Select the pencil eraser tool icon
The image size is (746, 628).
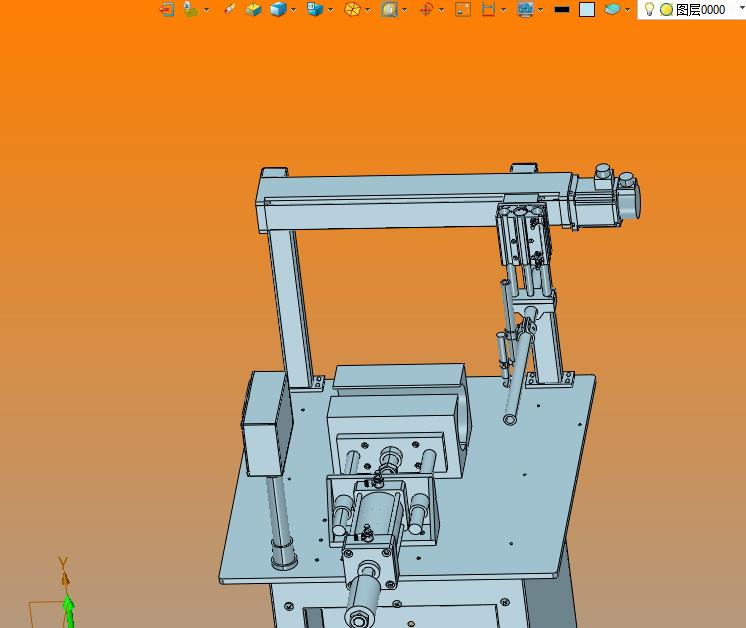230,9
